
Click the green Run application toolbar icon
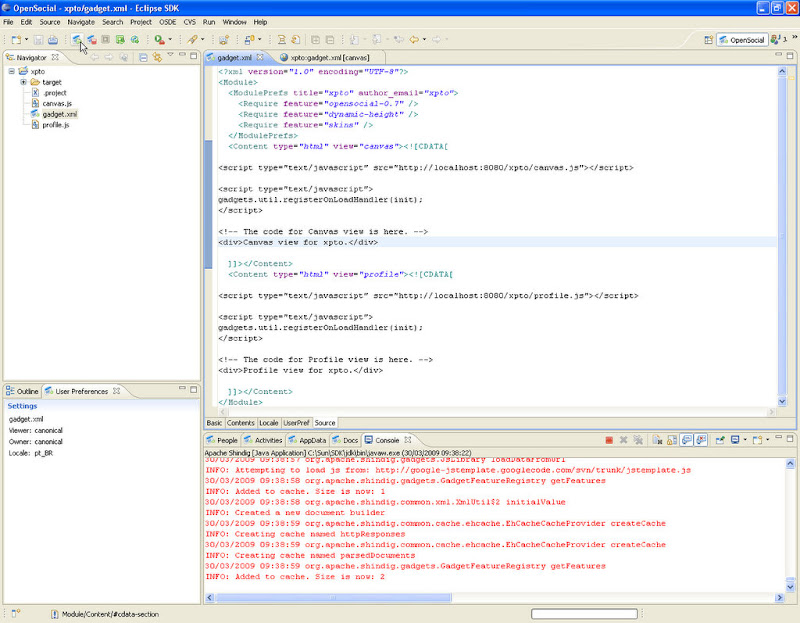[x=120, y=40]
